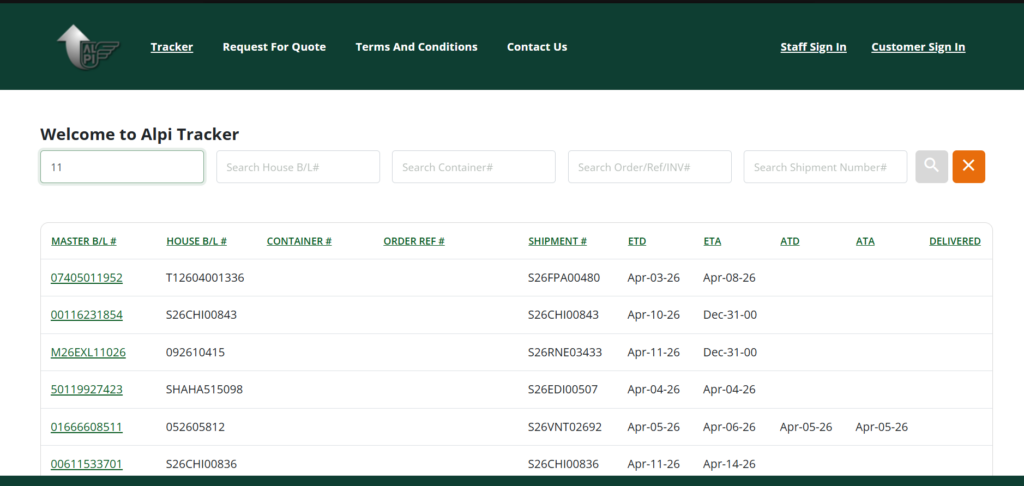Click the Apr-14-26 ETA value
This screenshot has height=486, width=1024.
point(729,464)
